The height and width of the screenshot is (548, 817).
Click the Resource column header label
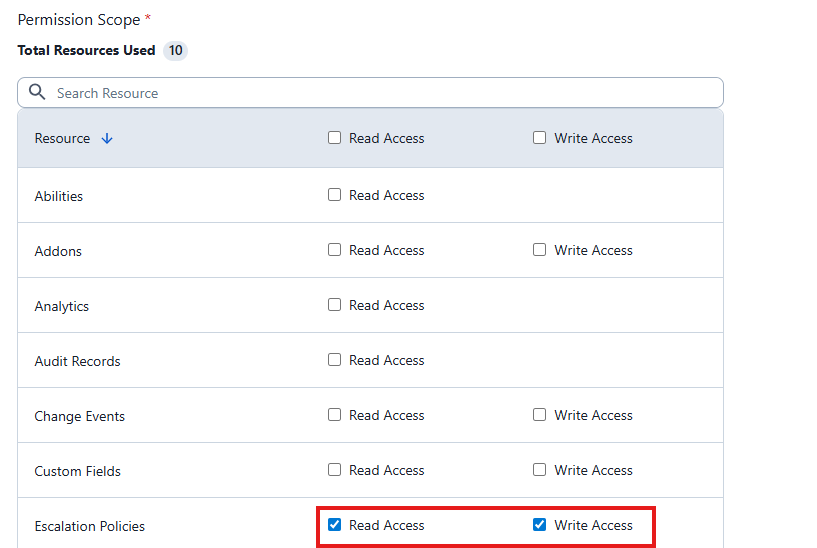click(62, 139)
